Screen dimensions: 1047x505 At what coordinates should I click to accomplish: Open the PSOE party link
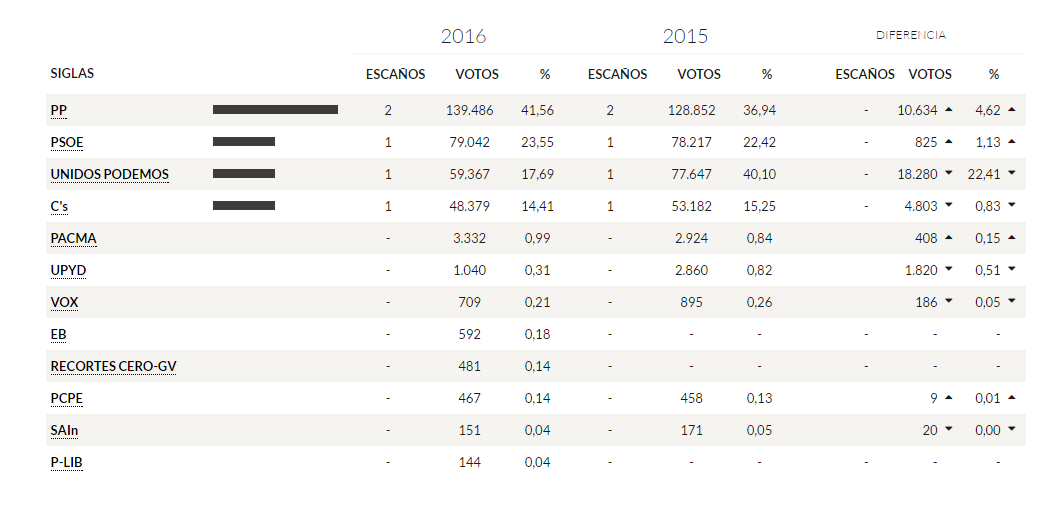67,142
